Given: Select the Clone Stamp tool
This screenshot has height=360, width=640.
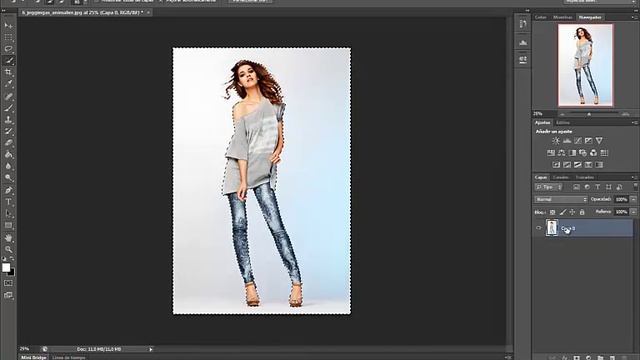Looking at the screenshot, I should point(8,120).
